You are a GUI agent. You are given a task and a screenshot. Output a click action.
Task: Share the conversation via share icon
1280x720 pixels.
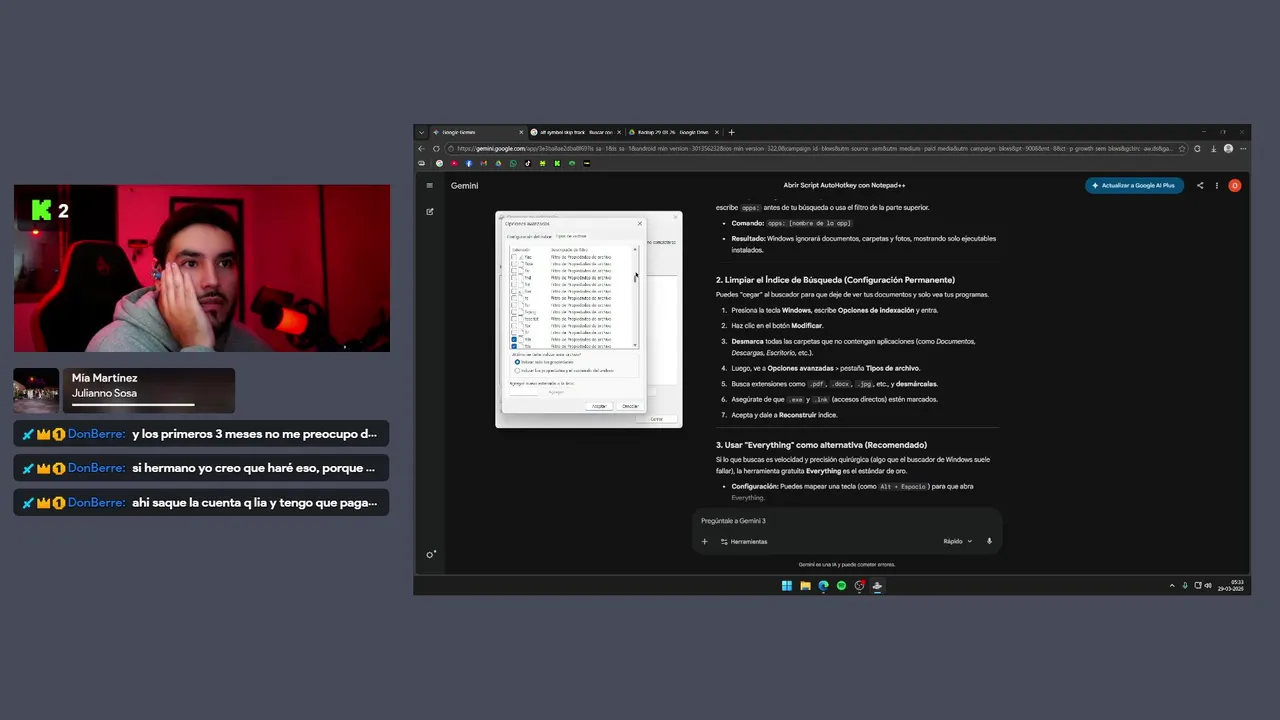pyautogui.click(x=1200, y=185)
